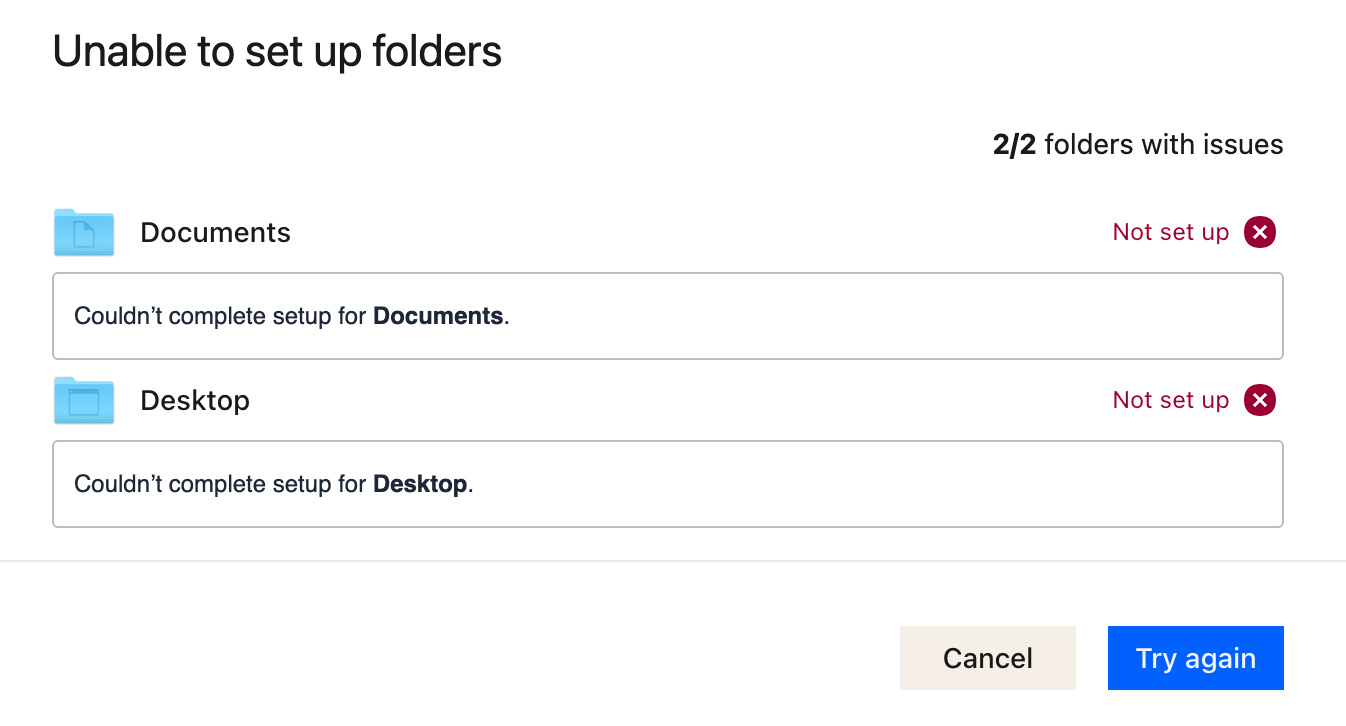
Task: Click the '2/2 folders with issues' summary
Action: 1137,144
